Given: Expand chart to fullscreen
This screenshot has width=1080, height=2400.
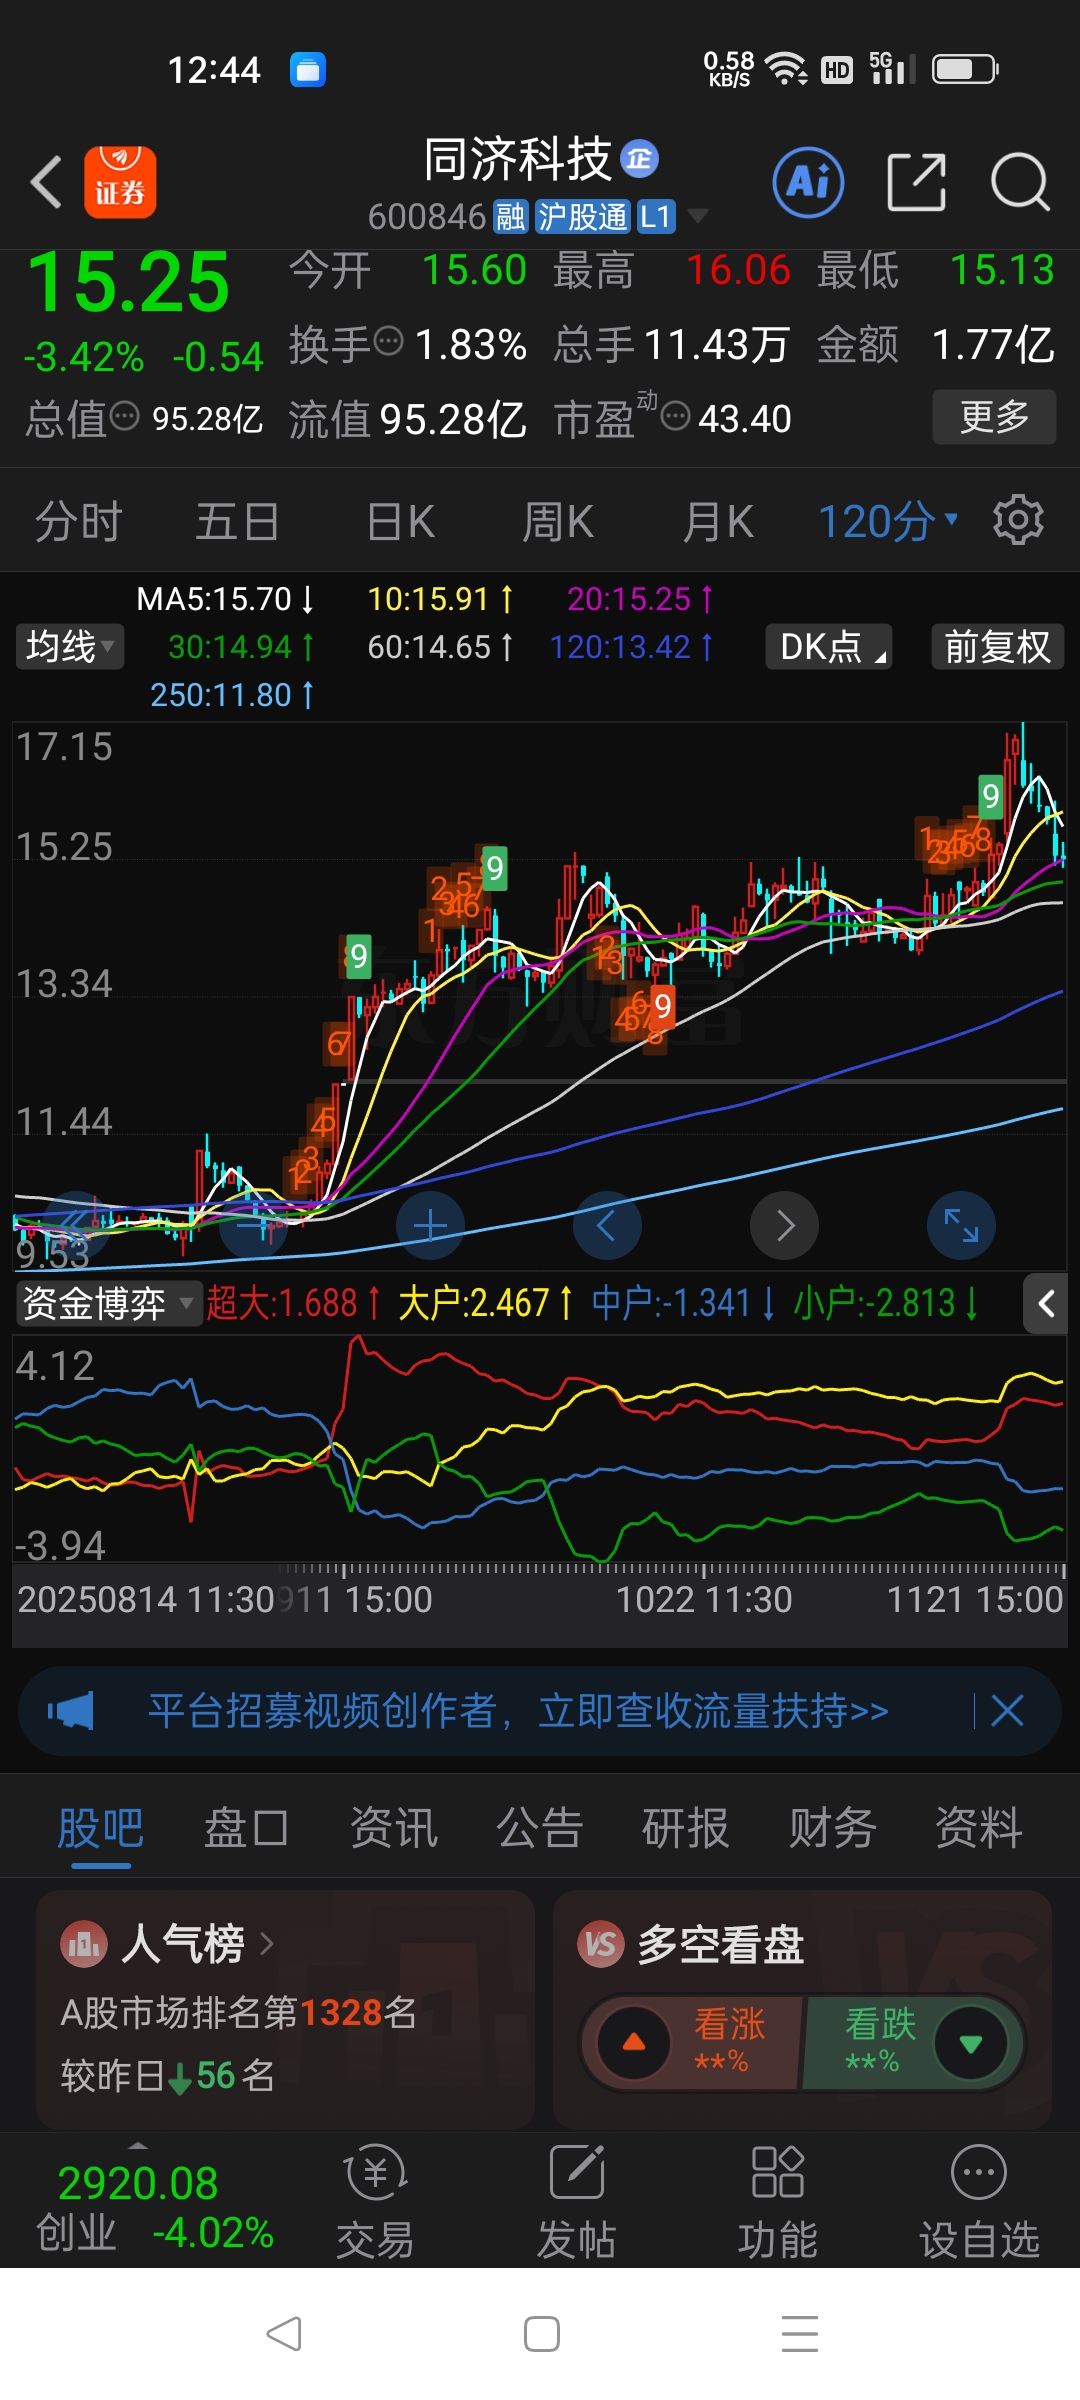Looking at the screenshot, I should pos(961,1225).
